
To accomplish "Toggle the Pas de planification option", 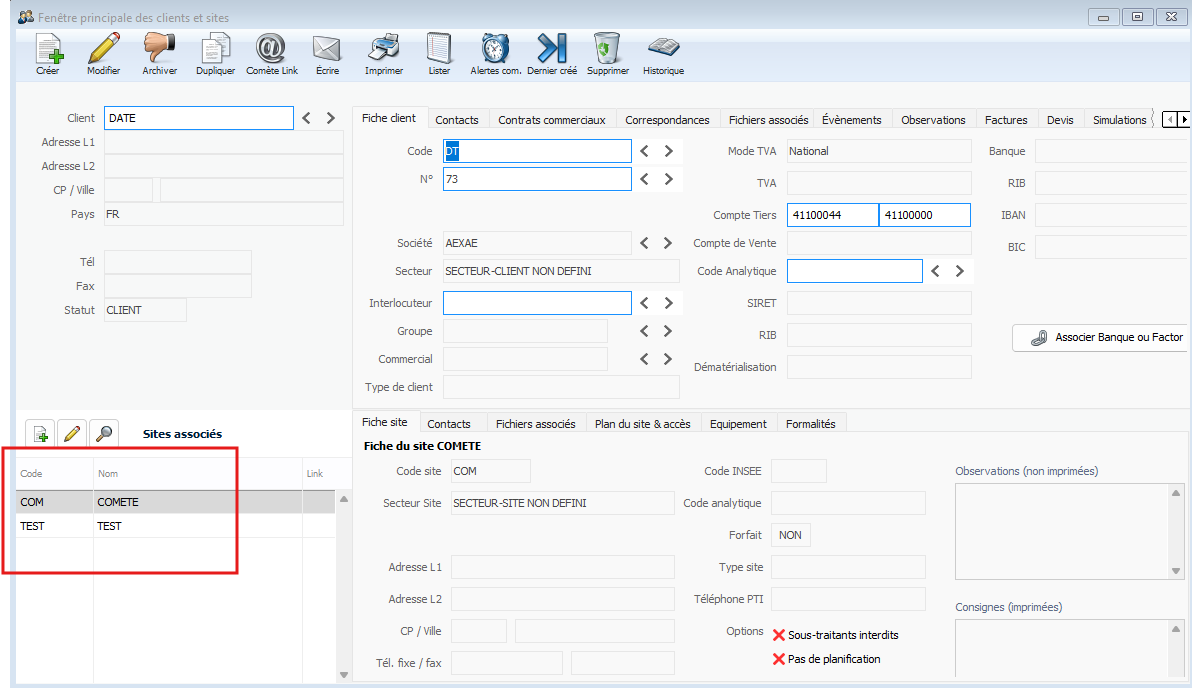I will [780, 659].
